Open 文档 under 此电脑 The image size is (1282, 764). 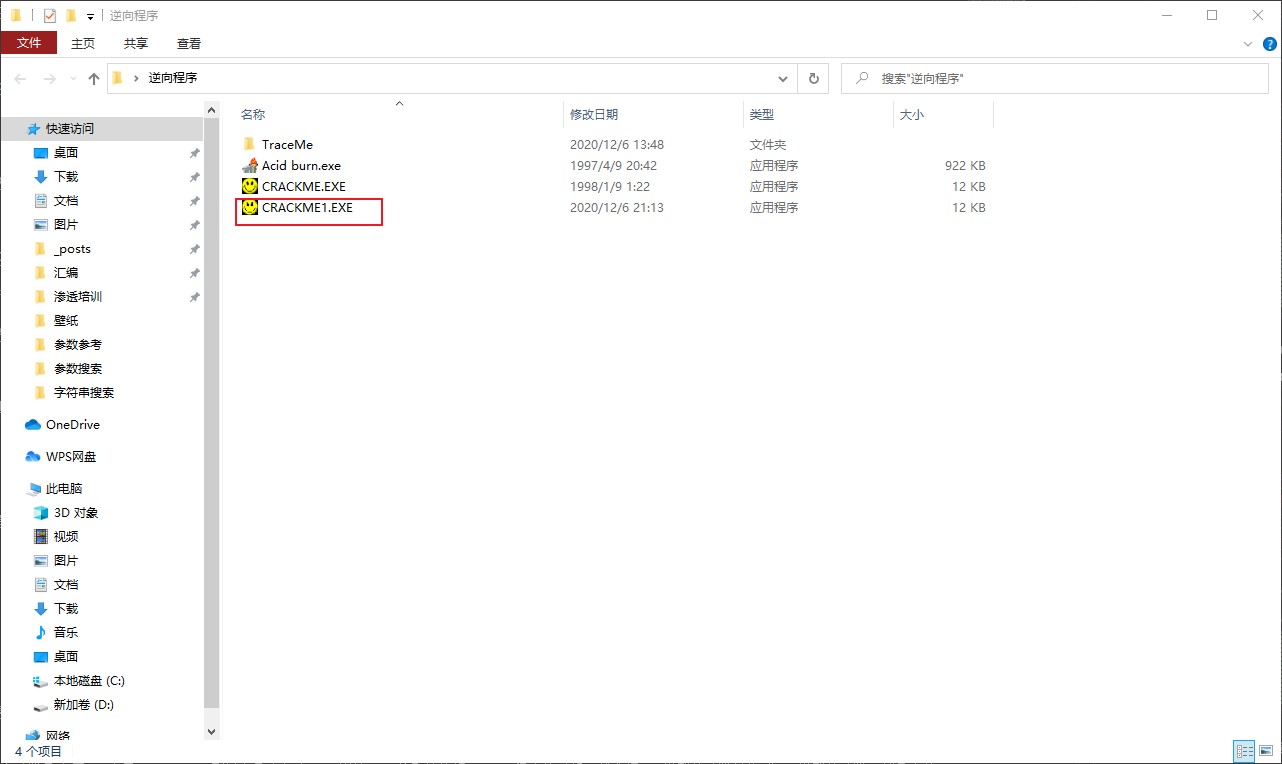66,585
